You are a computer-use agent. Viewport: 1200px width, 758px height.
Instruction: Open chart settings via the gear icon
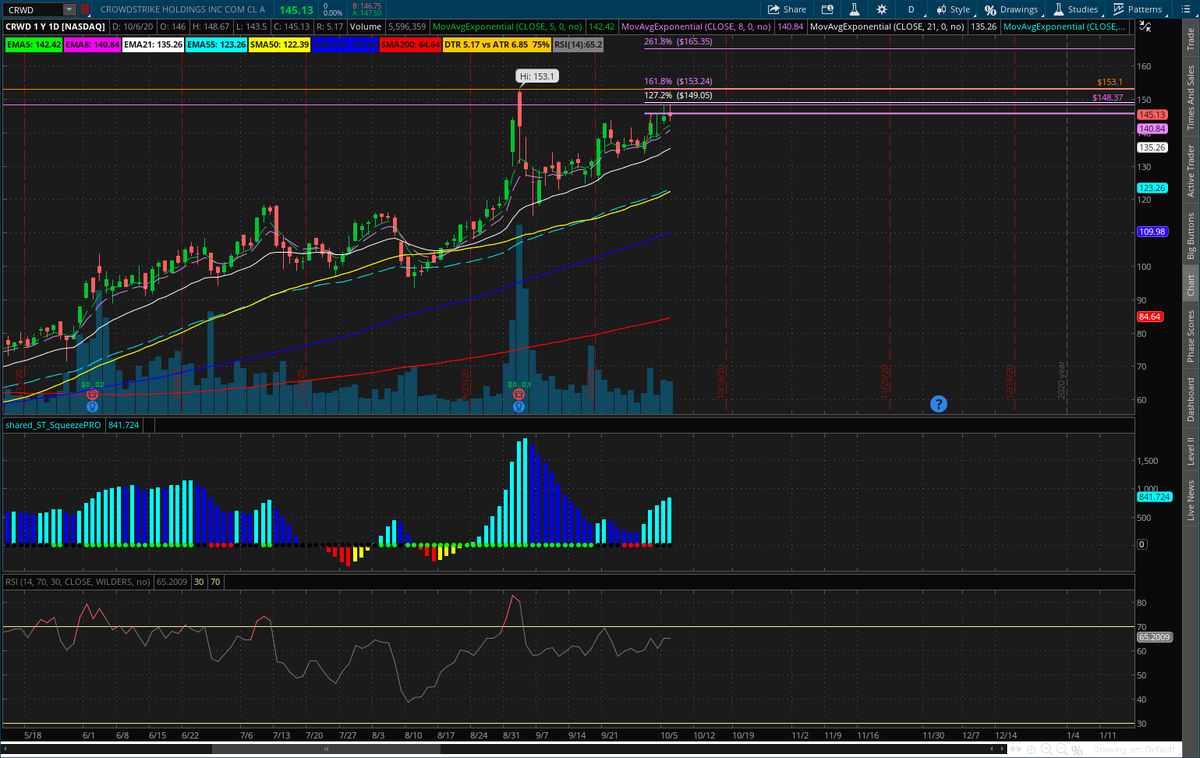point(880,8)
